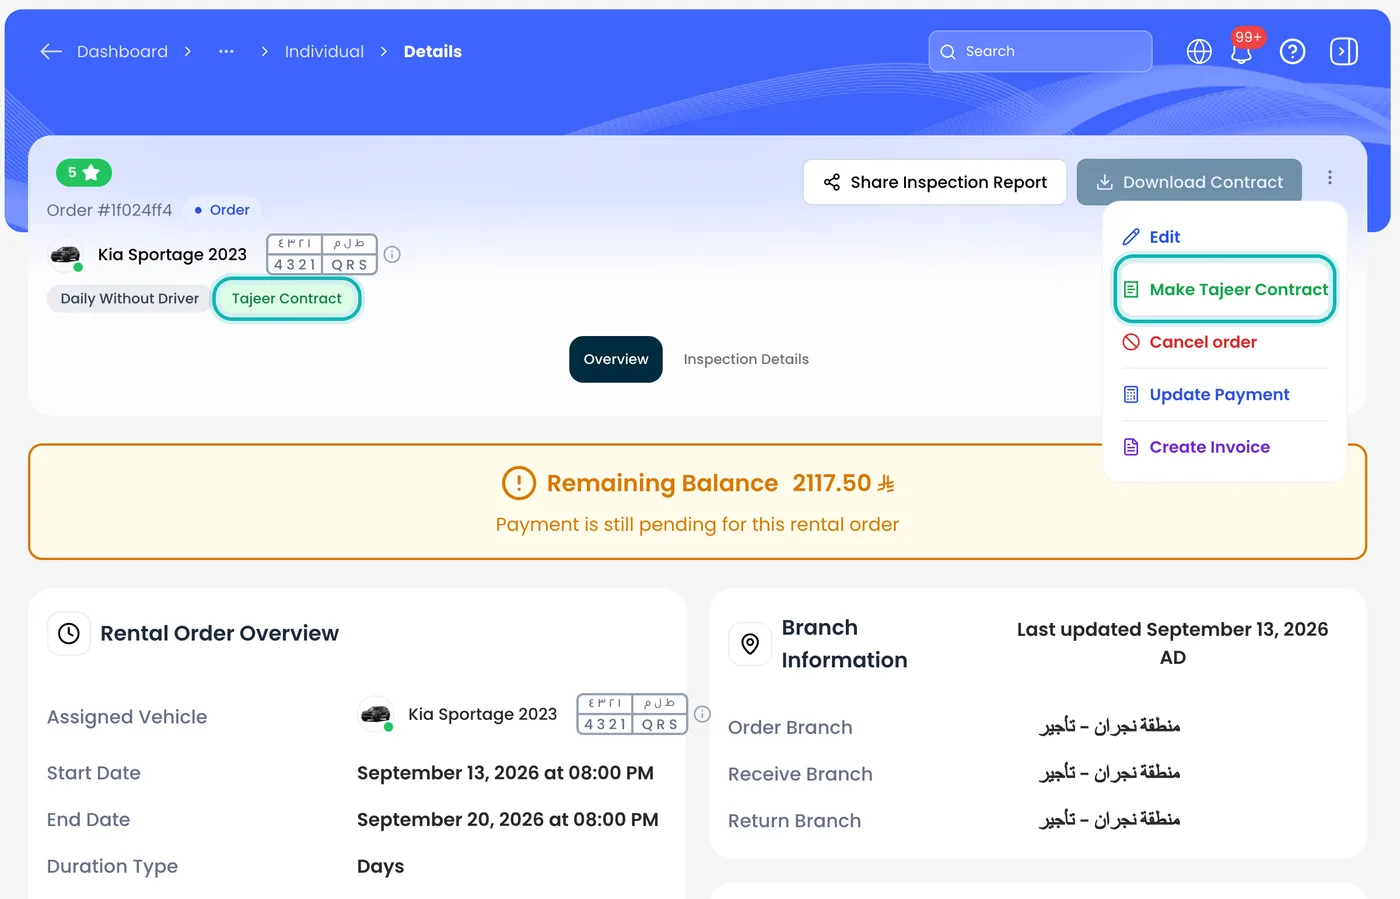Open the help question mark icon
Screen dimensions: 1400x899
(1292, 51)
